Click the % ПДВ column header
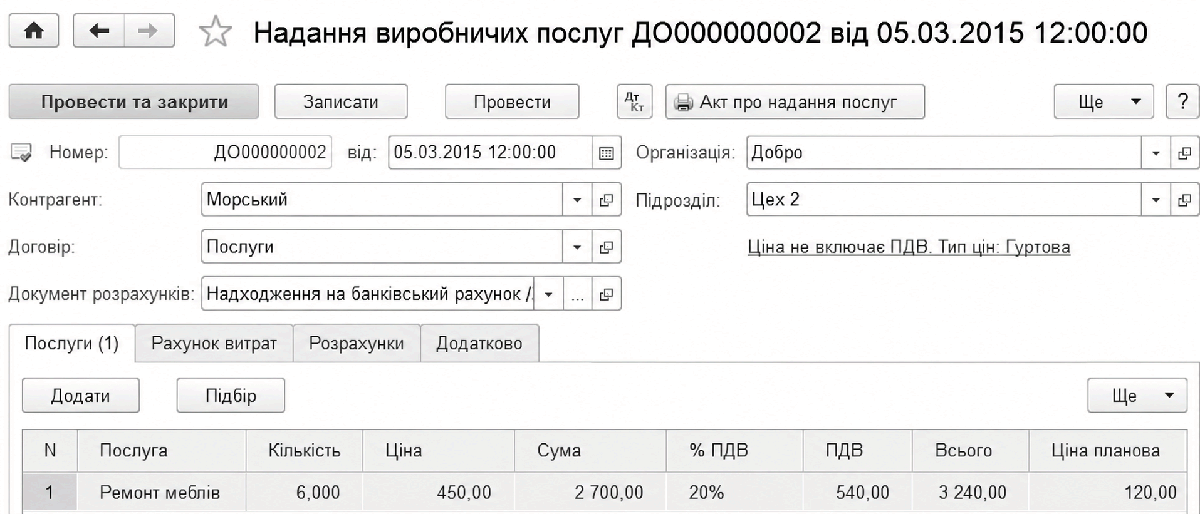 point(735,451)
